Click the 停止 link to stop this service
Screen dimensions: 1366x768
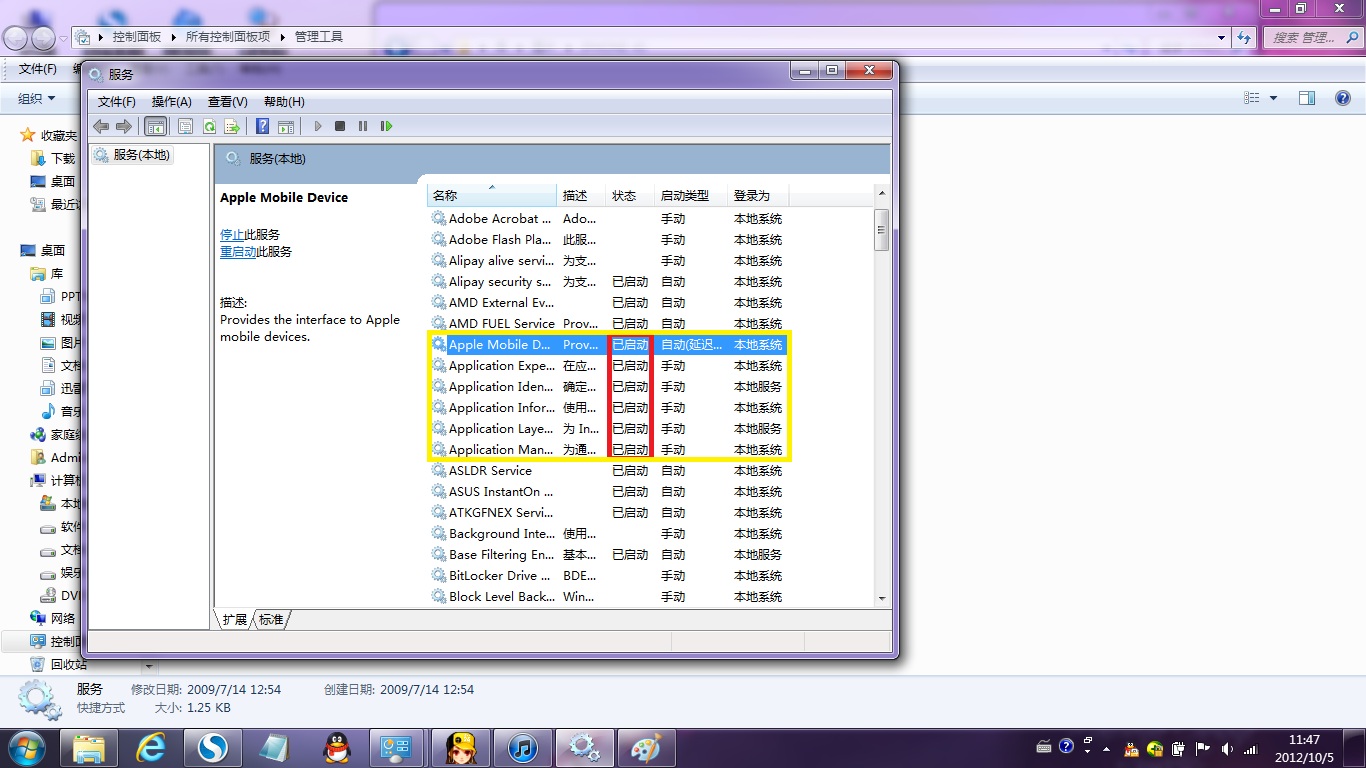coord(232,235)
